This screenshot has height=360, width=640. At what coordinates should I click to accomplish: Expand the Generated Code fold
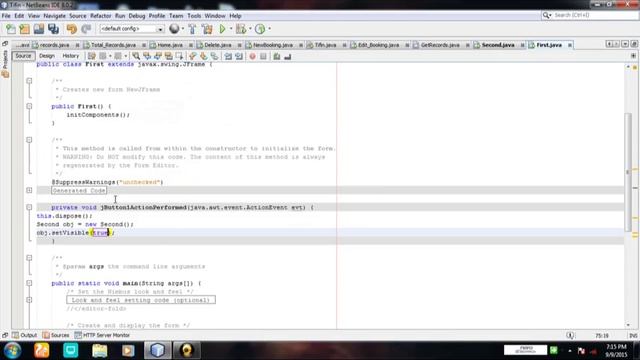click(29, 190)
